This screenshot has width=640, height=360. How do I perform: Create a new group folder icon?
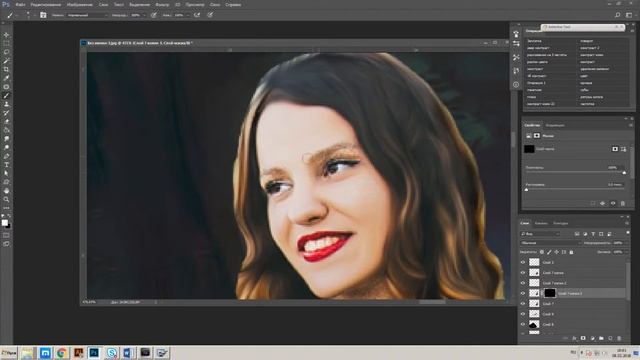coord(601,338)
